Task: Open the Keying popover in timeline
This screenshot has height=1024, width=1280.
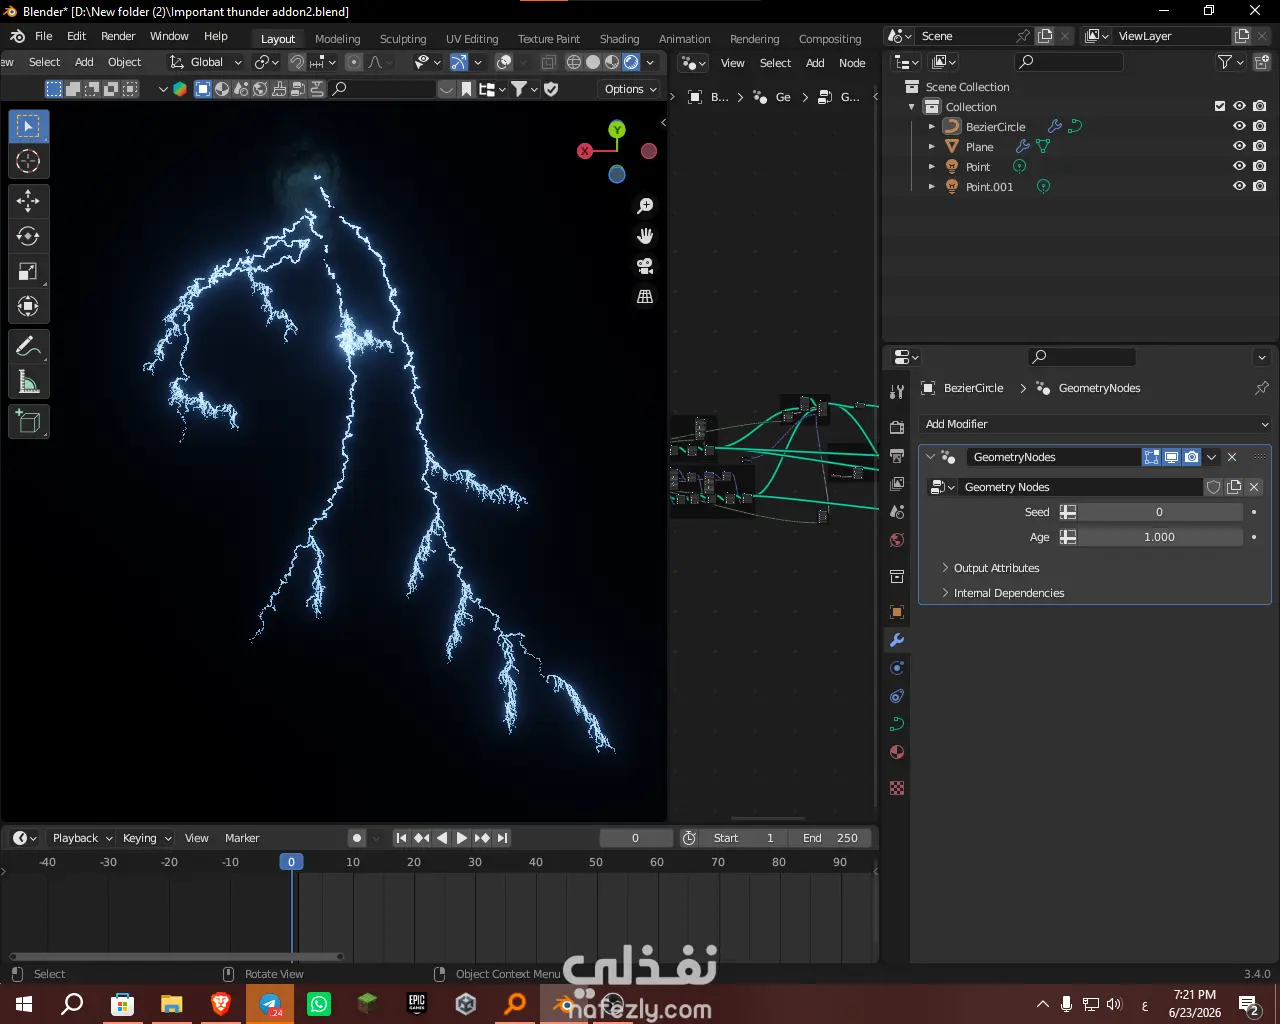Action: click(146, 838)
